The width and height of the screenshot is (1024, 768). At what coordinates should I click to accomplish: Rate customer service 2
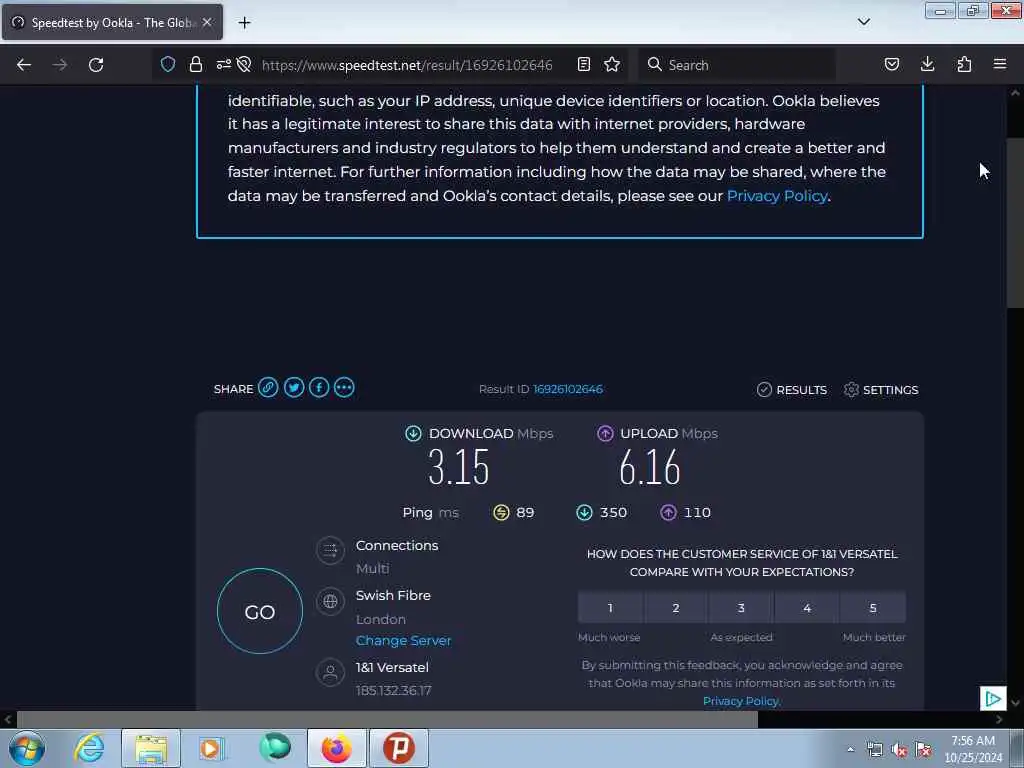tap(676, 608)
